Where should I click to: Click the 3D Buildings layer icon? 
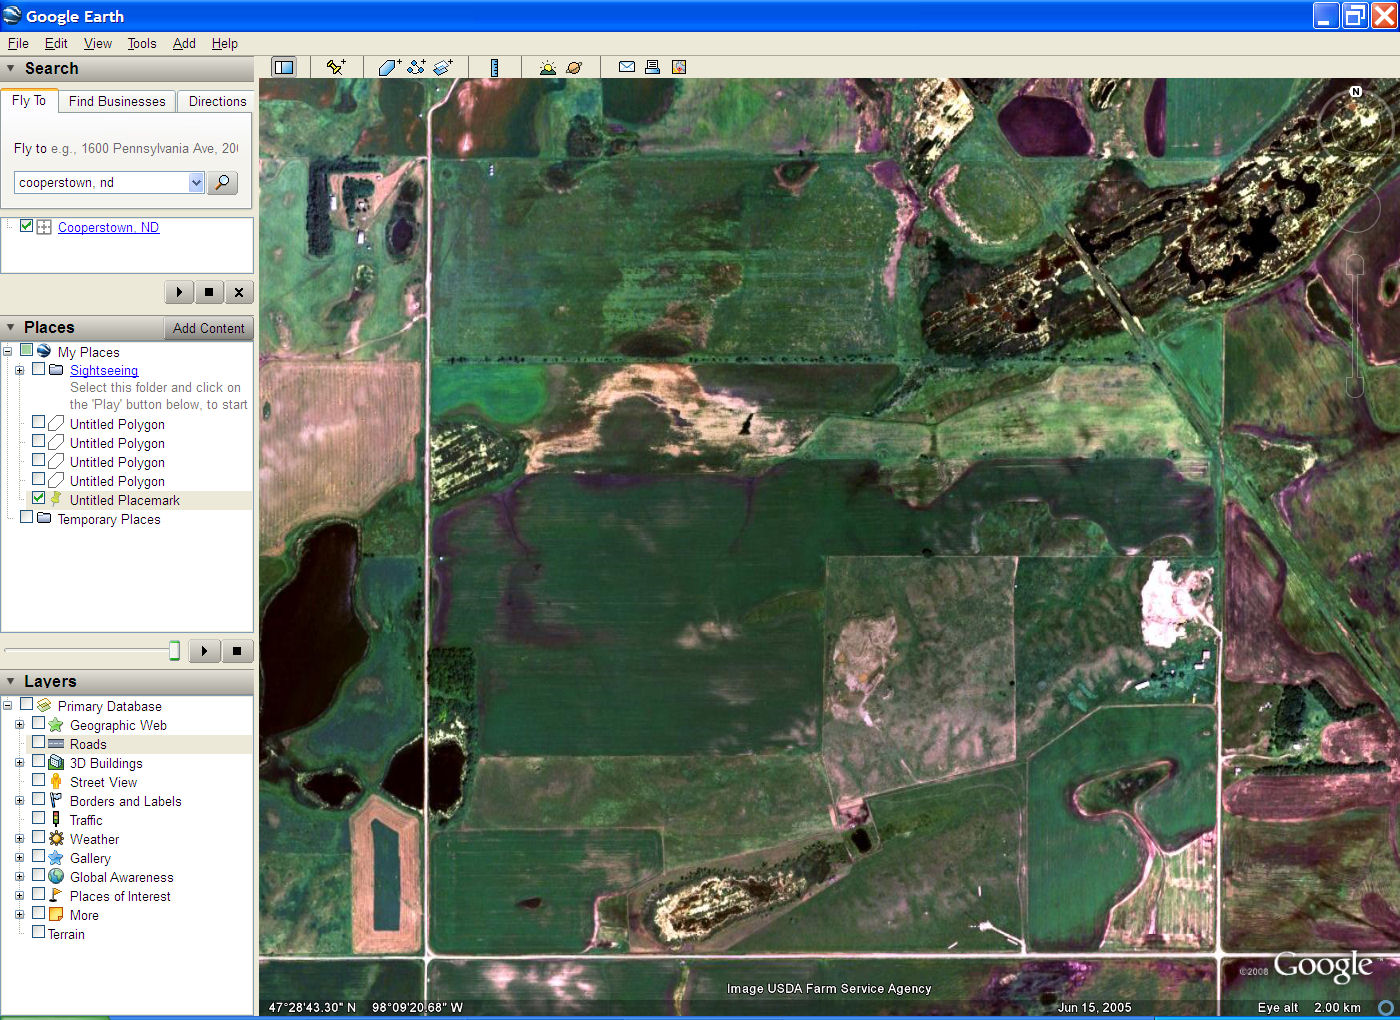pyautogui.click(x=56, y=762)
